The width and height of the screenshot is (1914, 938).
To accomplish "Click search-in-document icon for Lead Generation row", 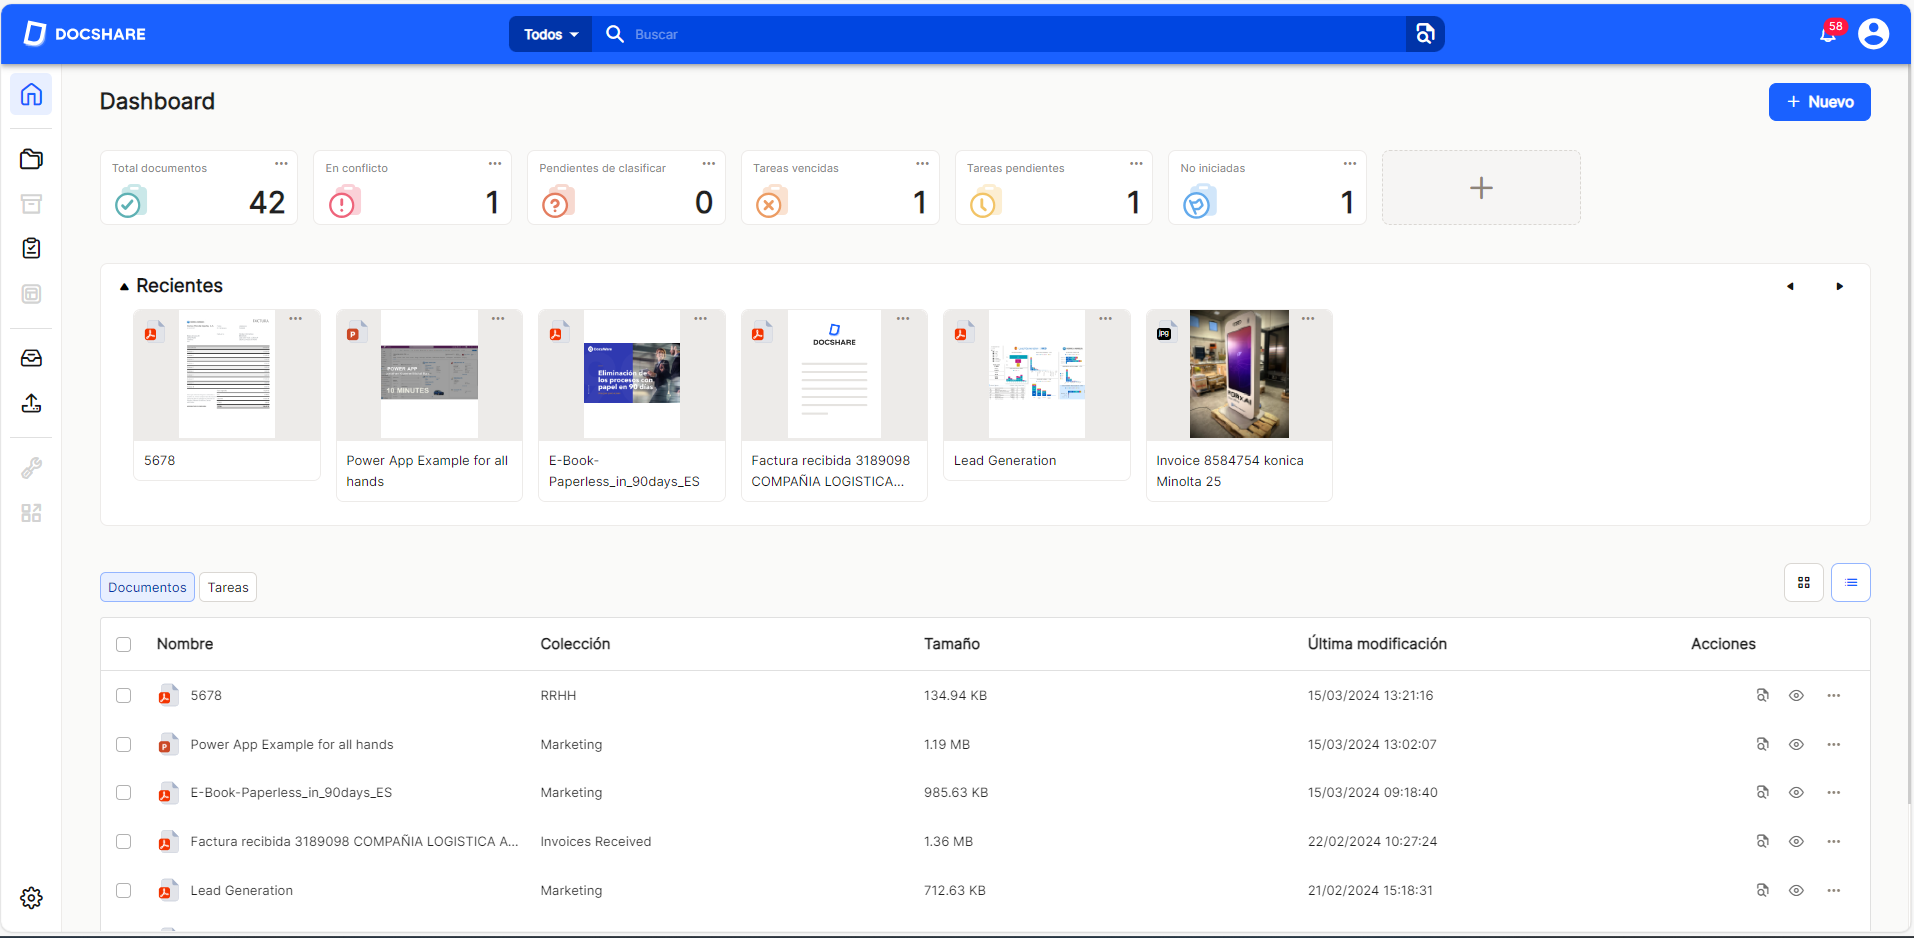I will coord(1763,890).
